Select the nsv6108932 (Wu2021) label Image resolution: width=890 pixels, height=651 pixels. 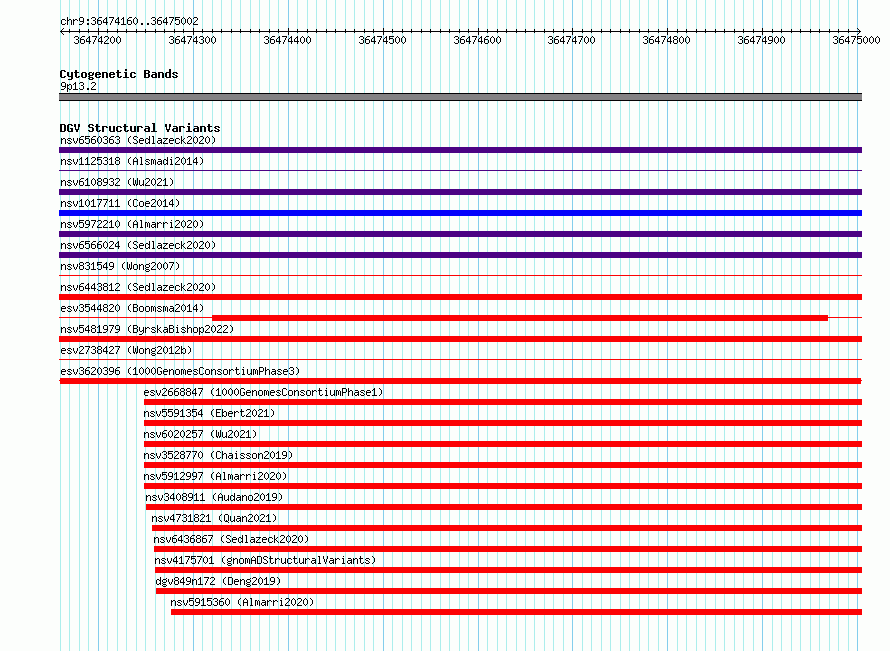click(x=117, y=182)
